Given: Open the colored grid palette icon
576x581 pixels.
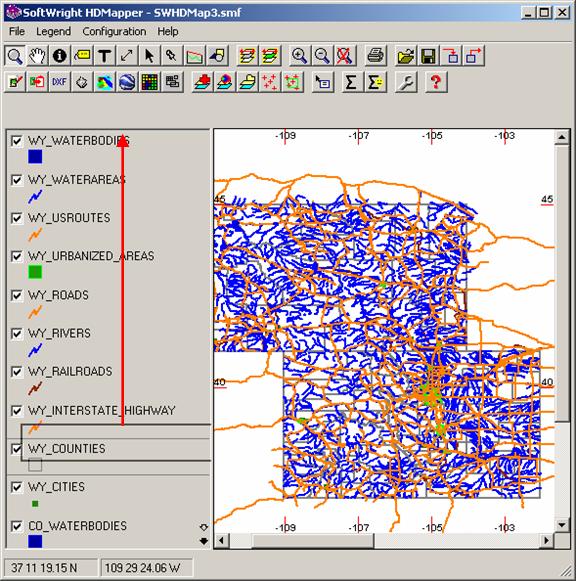Looking at the screenshot, I should (149, 82).
